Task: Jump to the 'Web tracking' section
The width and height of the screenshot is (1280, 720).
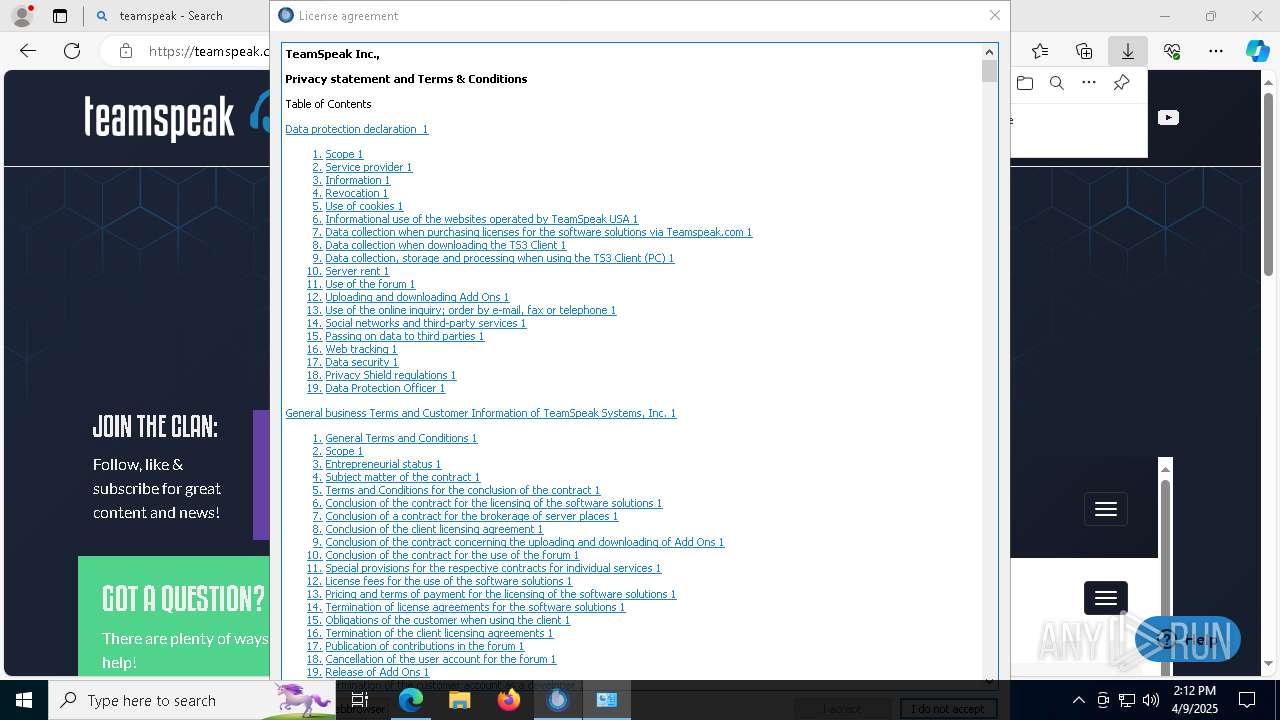Action: pos(361,349)
